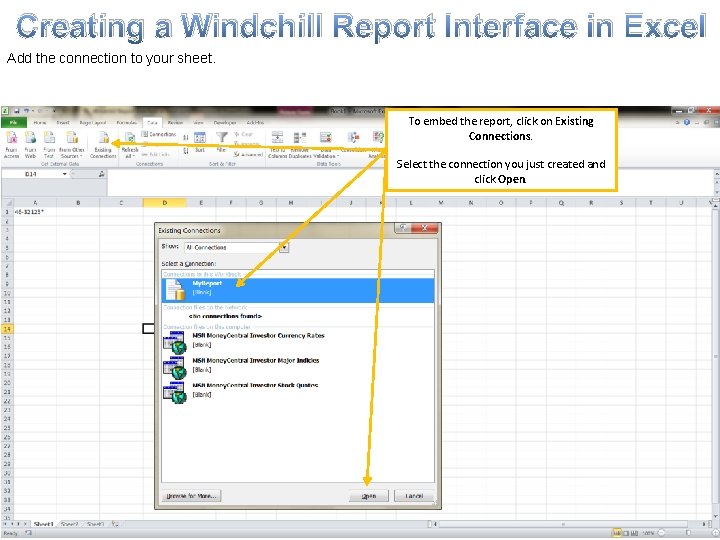Switch to the Sheet2 tab
Image resolution: width=720 pixels, height=540 pixels.
point(70,524)
